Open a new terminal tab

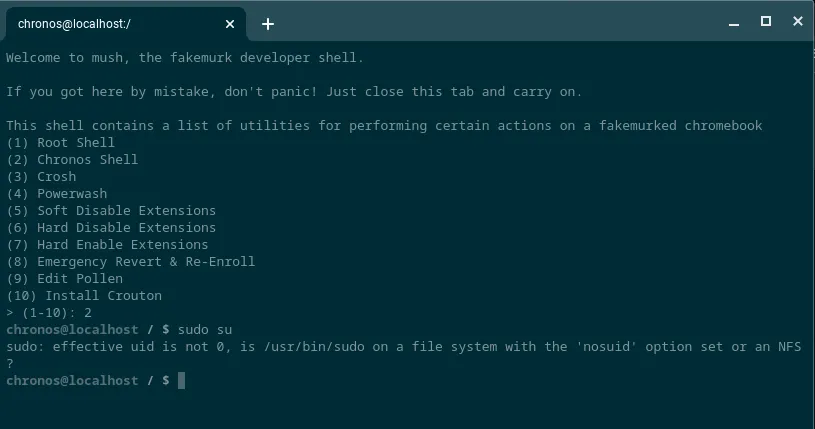tap(268, 24)
